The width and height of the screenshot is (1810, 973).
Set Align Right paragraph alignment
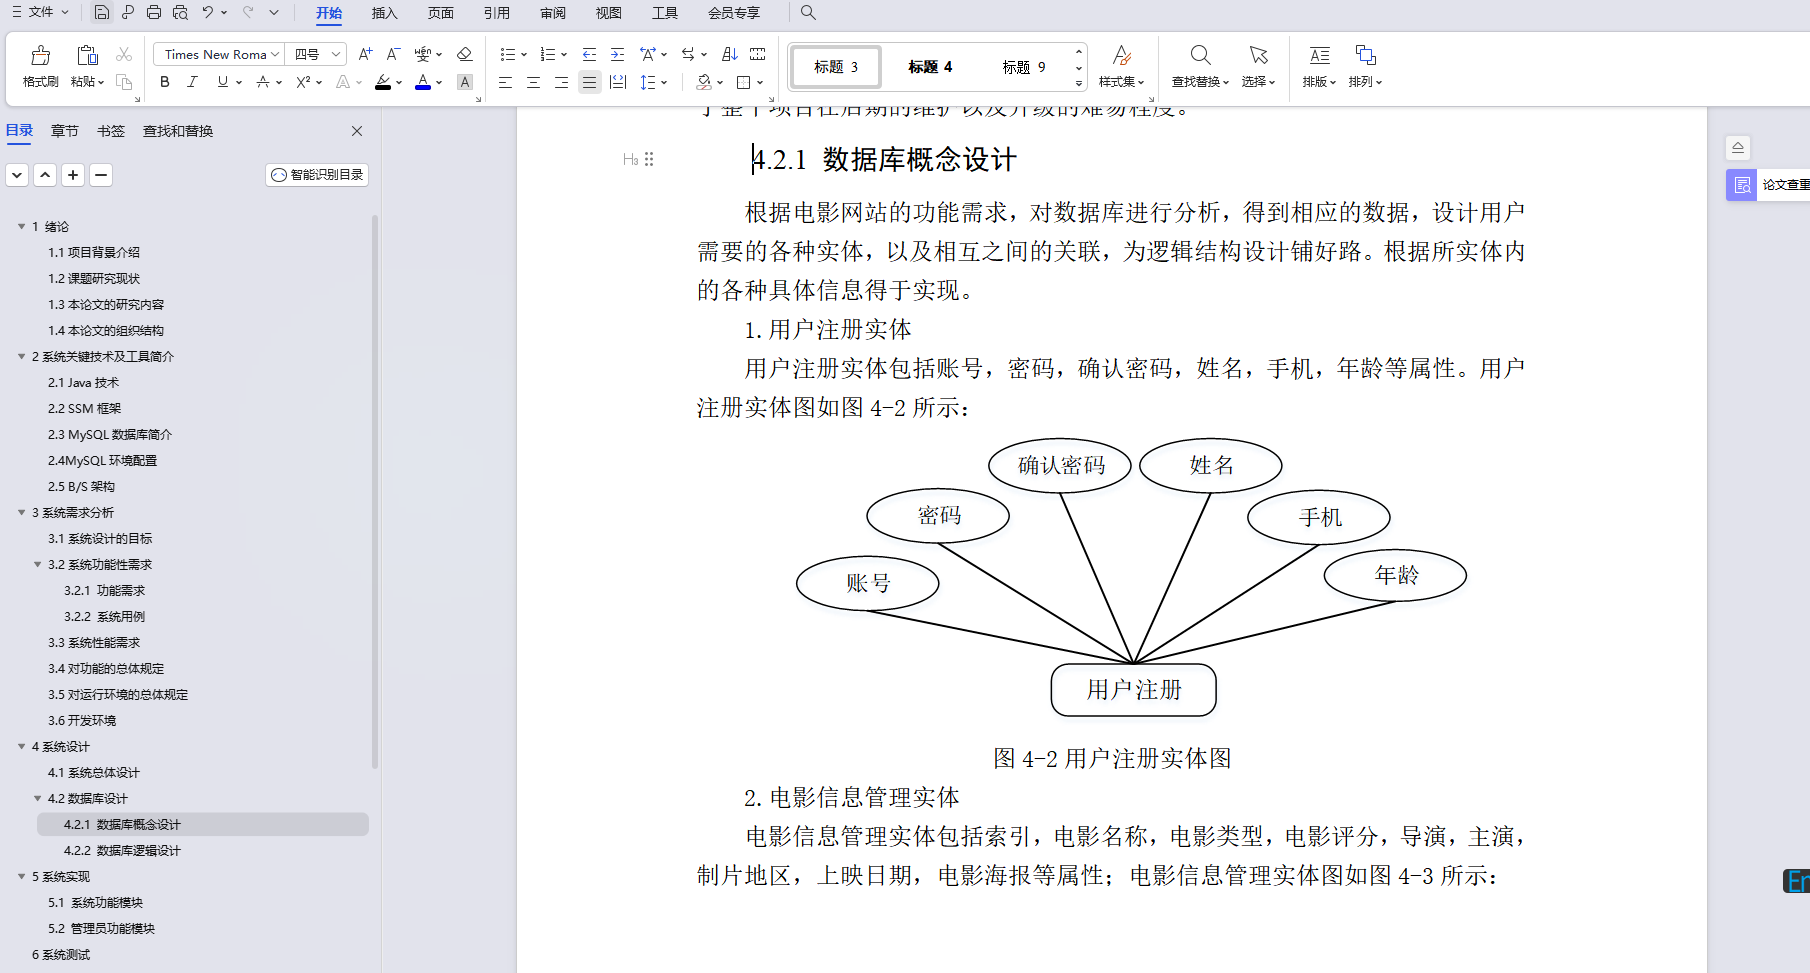tap(561, 82)
